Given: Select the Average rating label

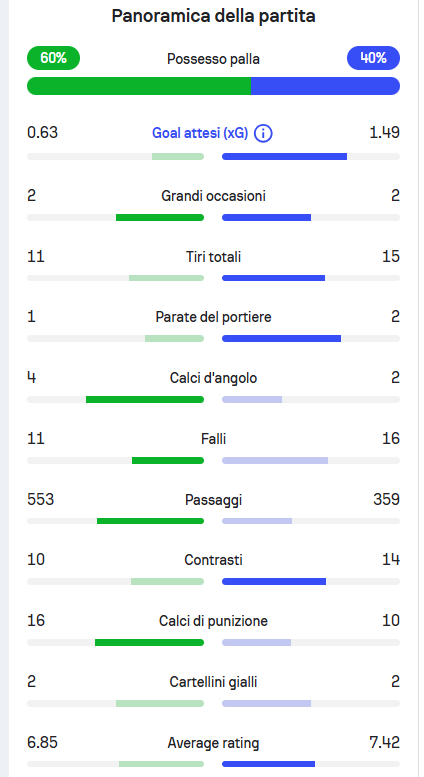Looking at the screenshot, I should [213, 743].
